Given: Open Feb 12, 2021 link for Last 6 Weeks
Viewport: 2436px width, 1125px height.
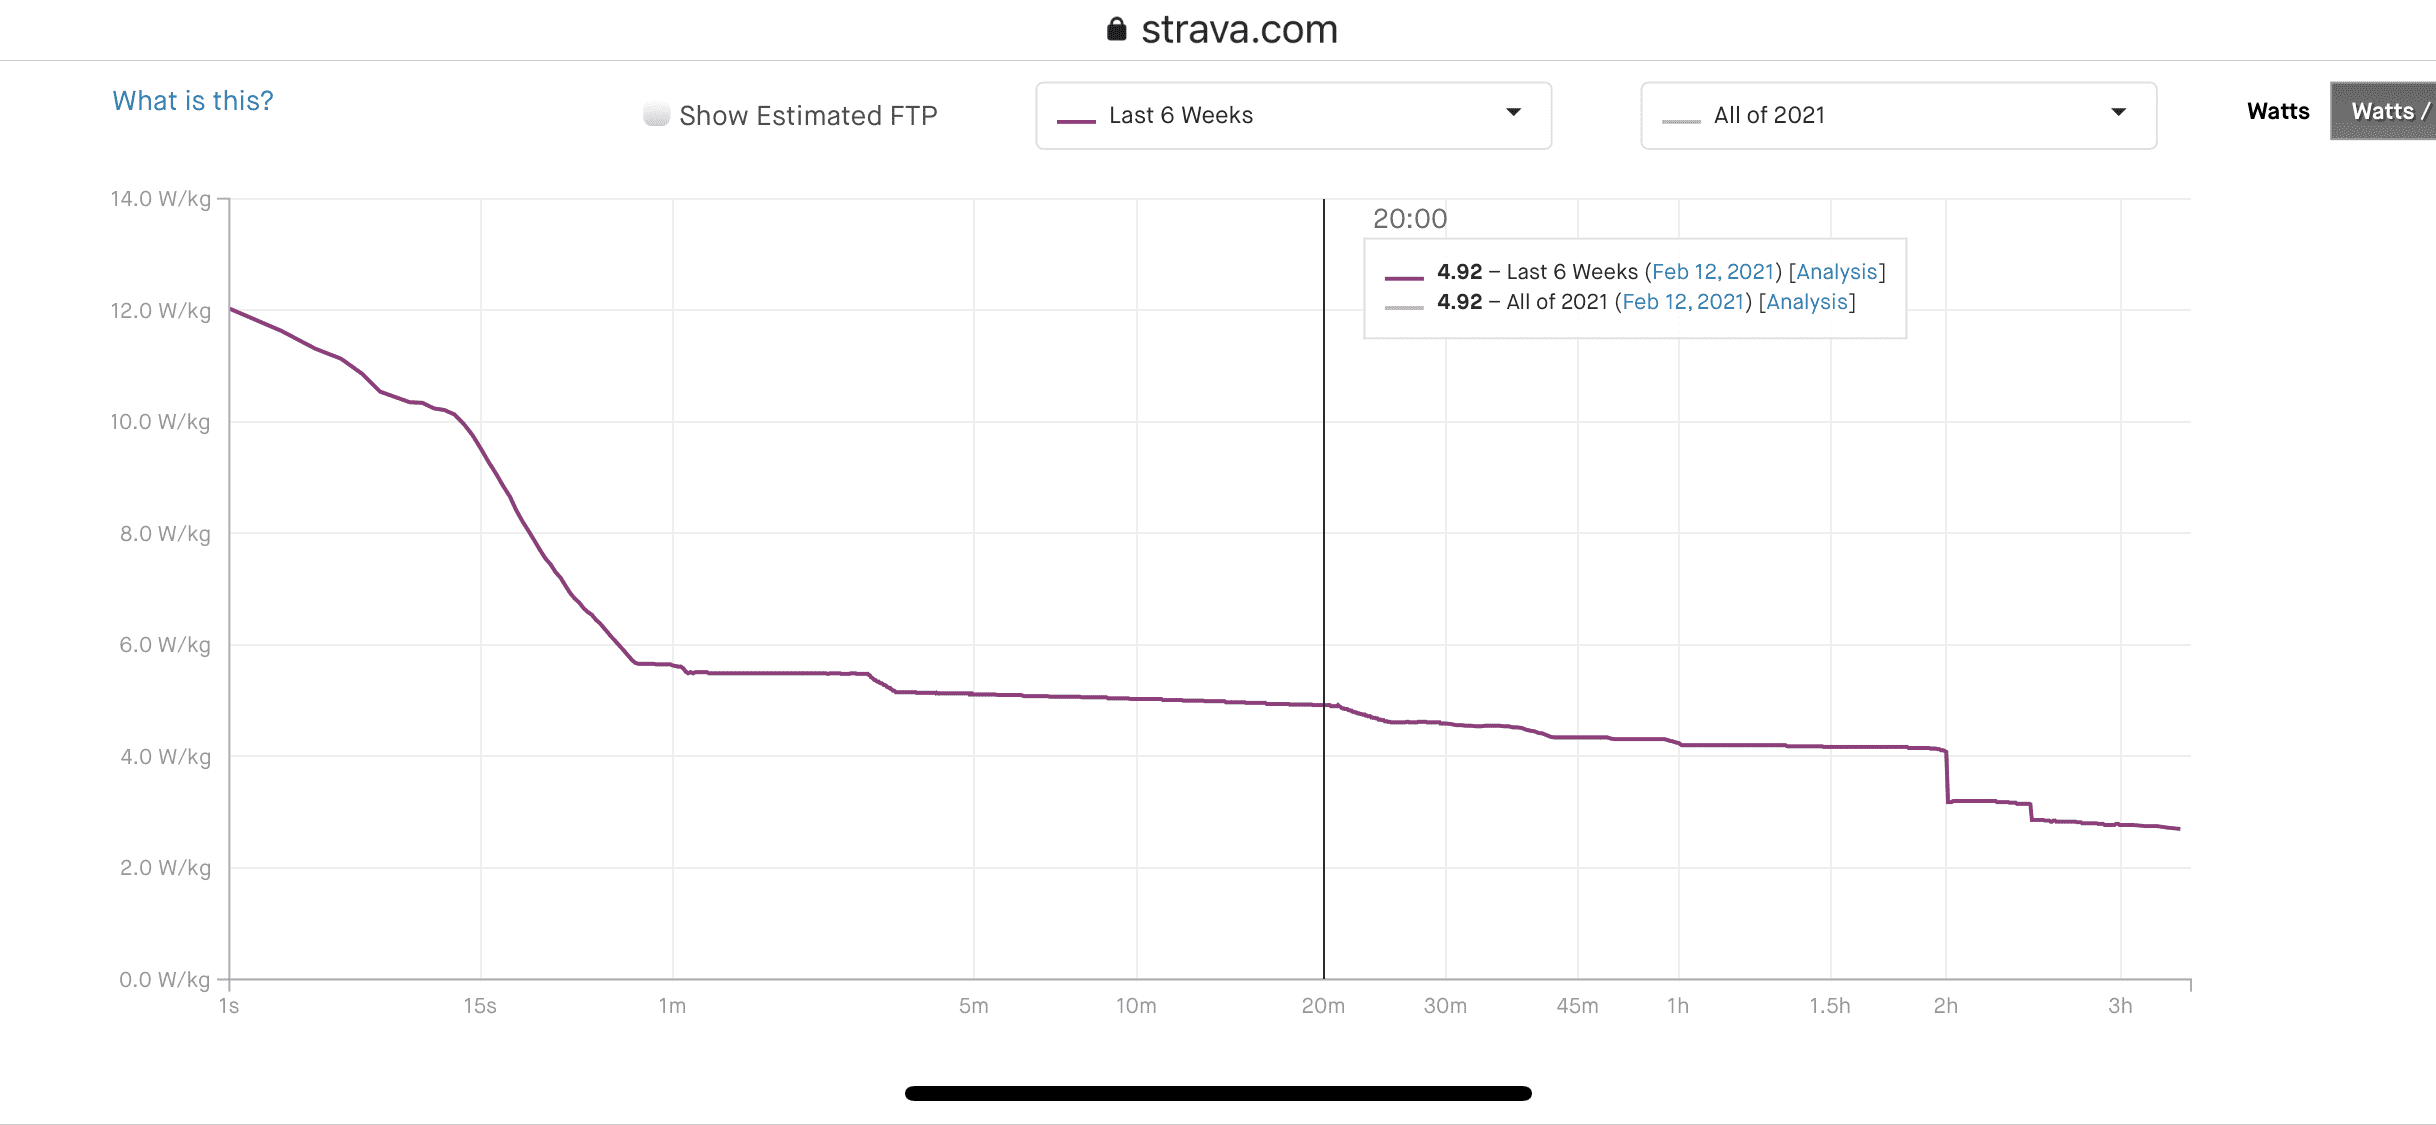Looking at the screenshot, I should click(1712, 272).
